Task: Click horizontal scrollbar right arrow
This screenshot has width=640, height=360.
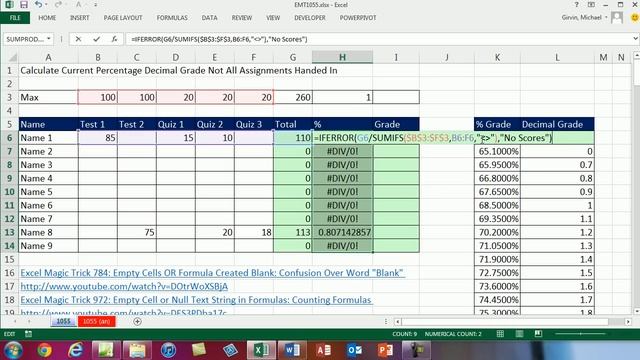Action: [628, 322]
